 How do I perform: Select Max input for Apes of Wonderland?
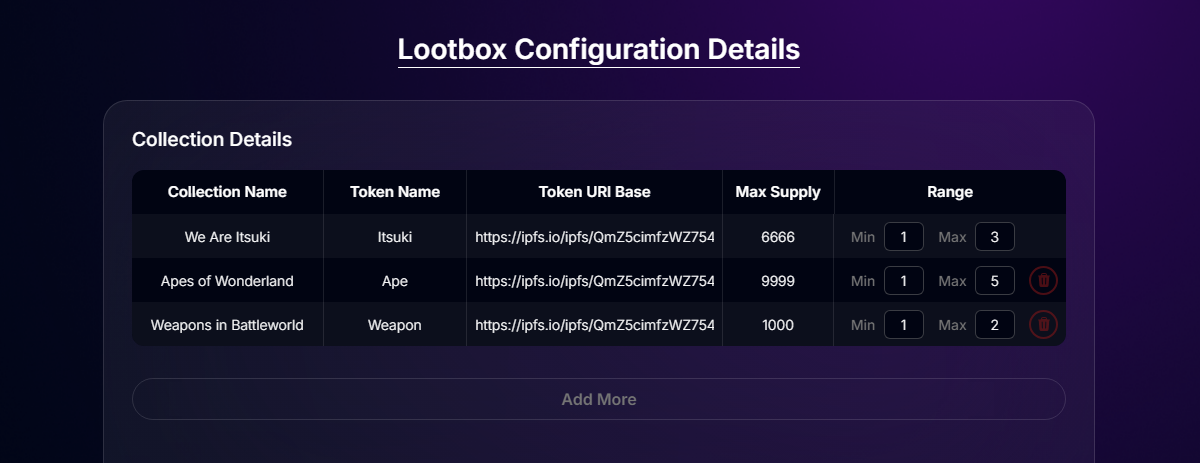[995, 281]
